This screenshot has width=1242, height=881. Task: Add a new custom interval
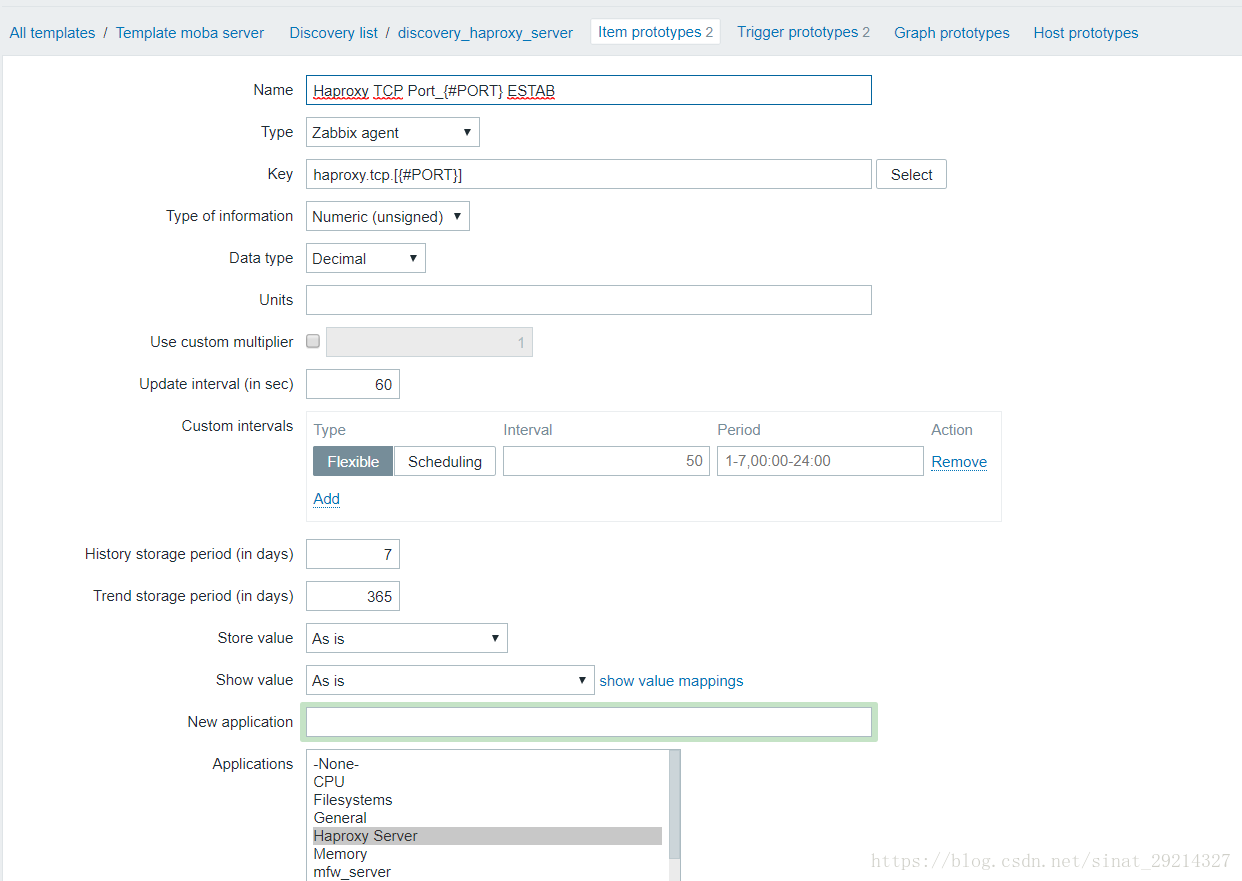pyautogui.click(x=326, y=499)
